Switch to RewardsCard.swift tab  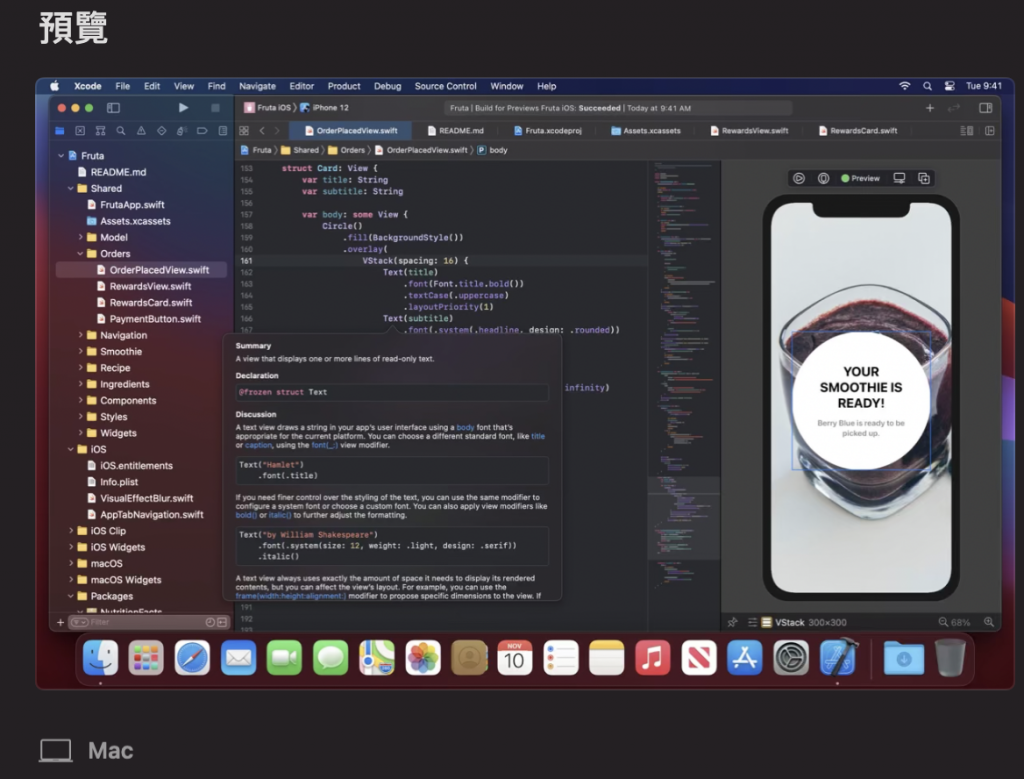(x=858, y=131)
